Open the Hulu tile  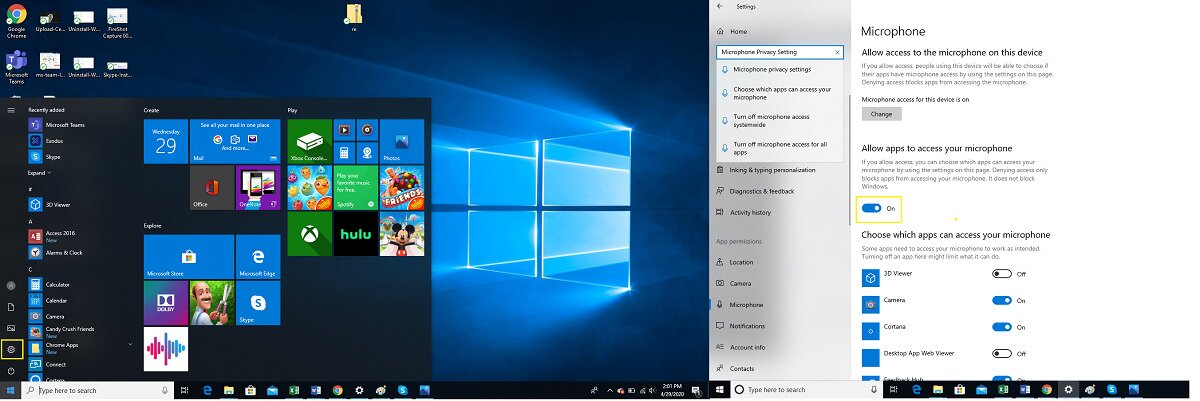[x=355, y=233]
